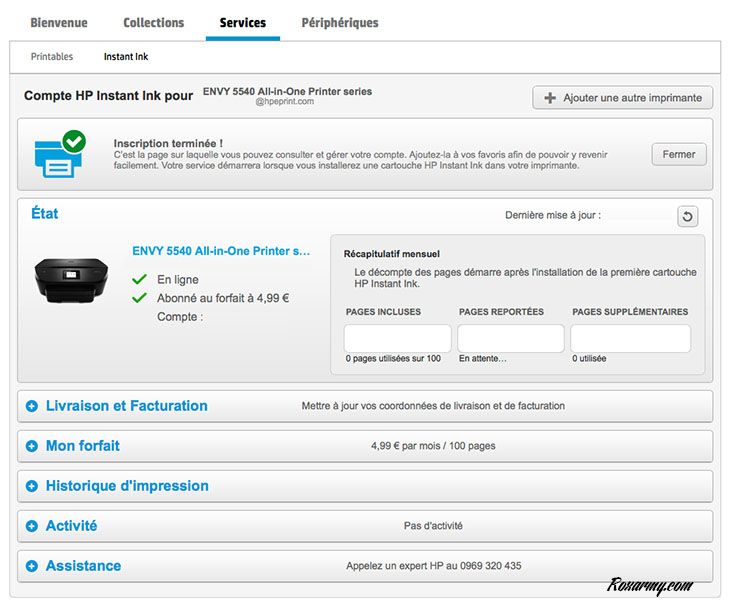The height and width of the screenshot is (600, 729).
Task: Dismiss the notice with Fermer button
Action: click(679, 155)
